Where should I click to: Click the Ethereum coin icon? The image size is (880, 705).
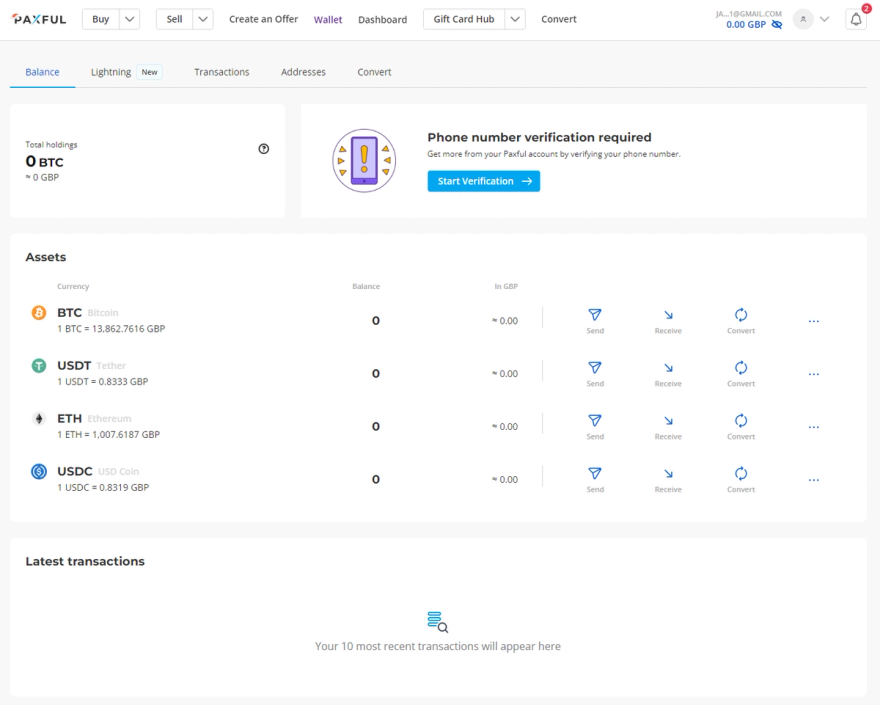coord(39,419)
